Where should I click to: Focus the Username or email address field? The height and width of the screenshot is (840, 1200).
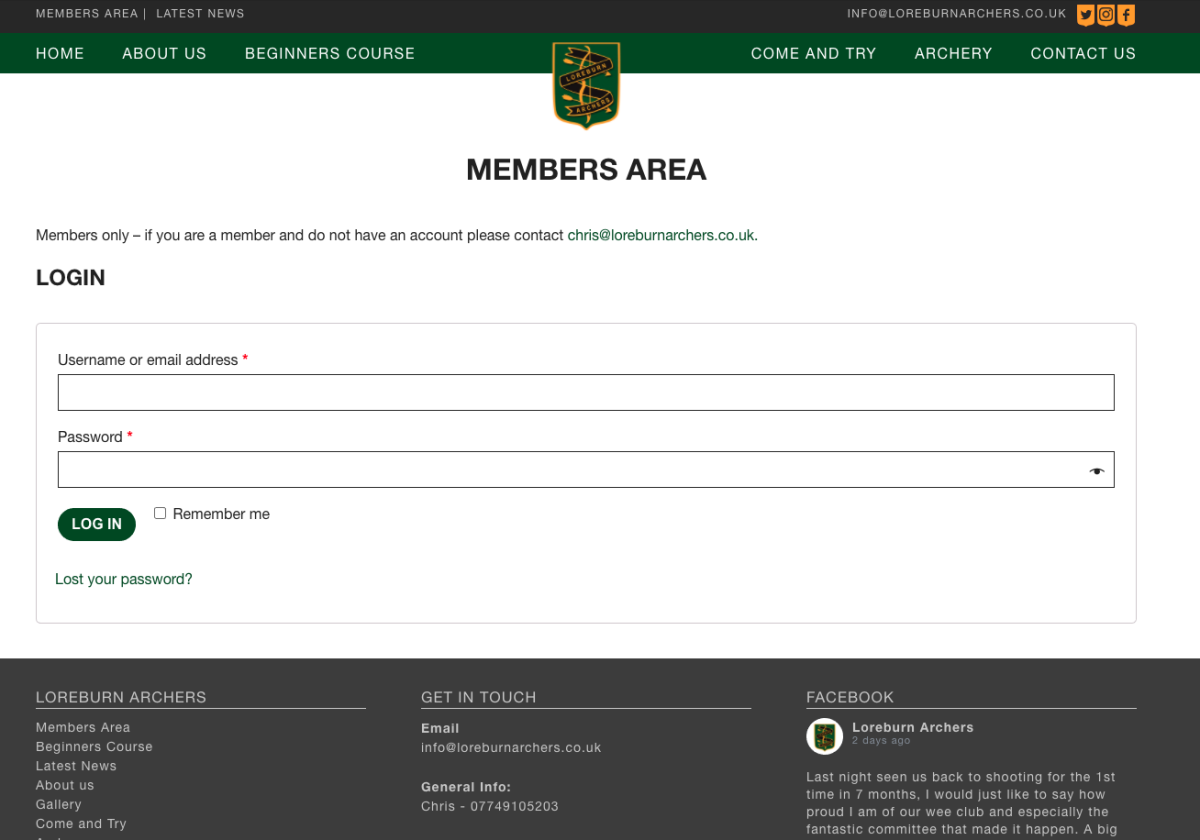coord(585,392)
